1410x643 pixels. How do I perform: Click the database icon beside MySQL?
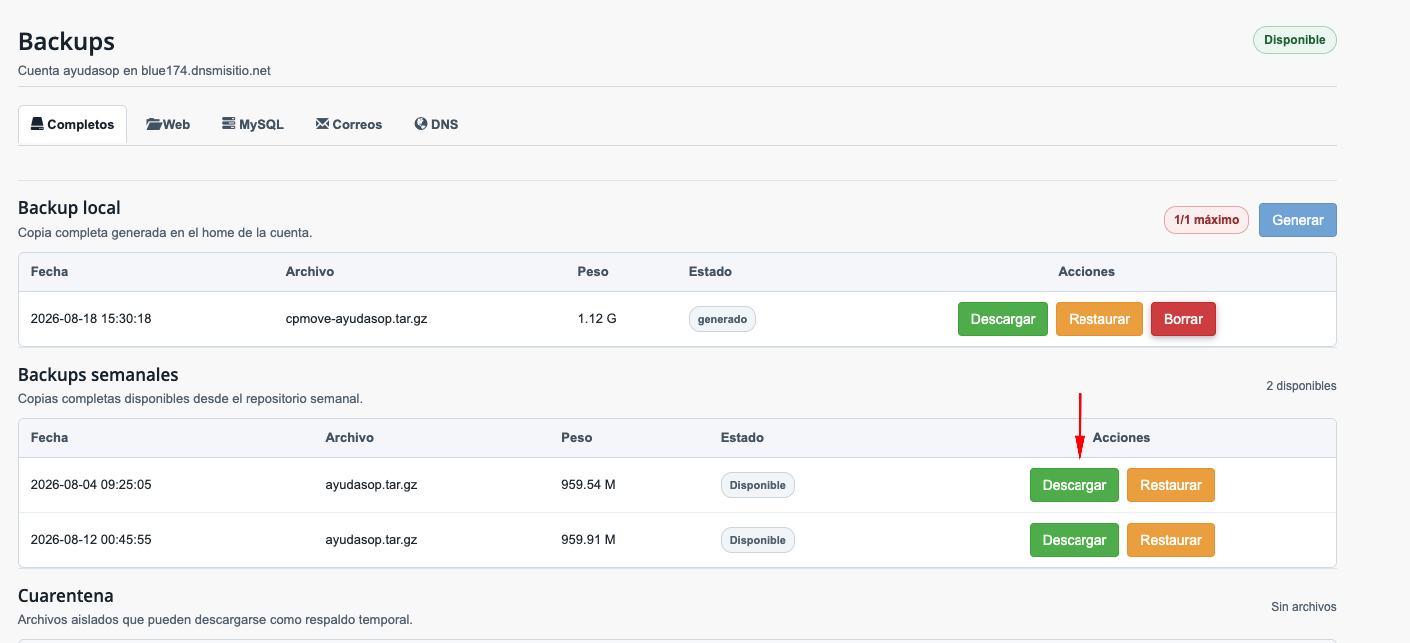[229, 125]
